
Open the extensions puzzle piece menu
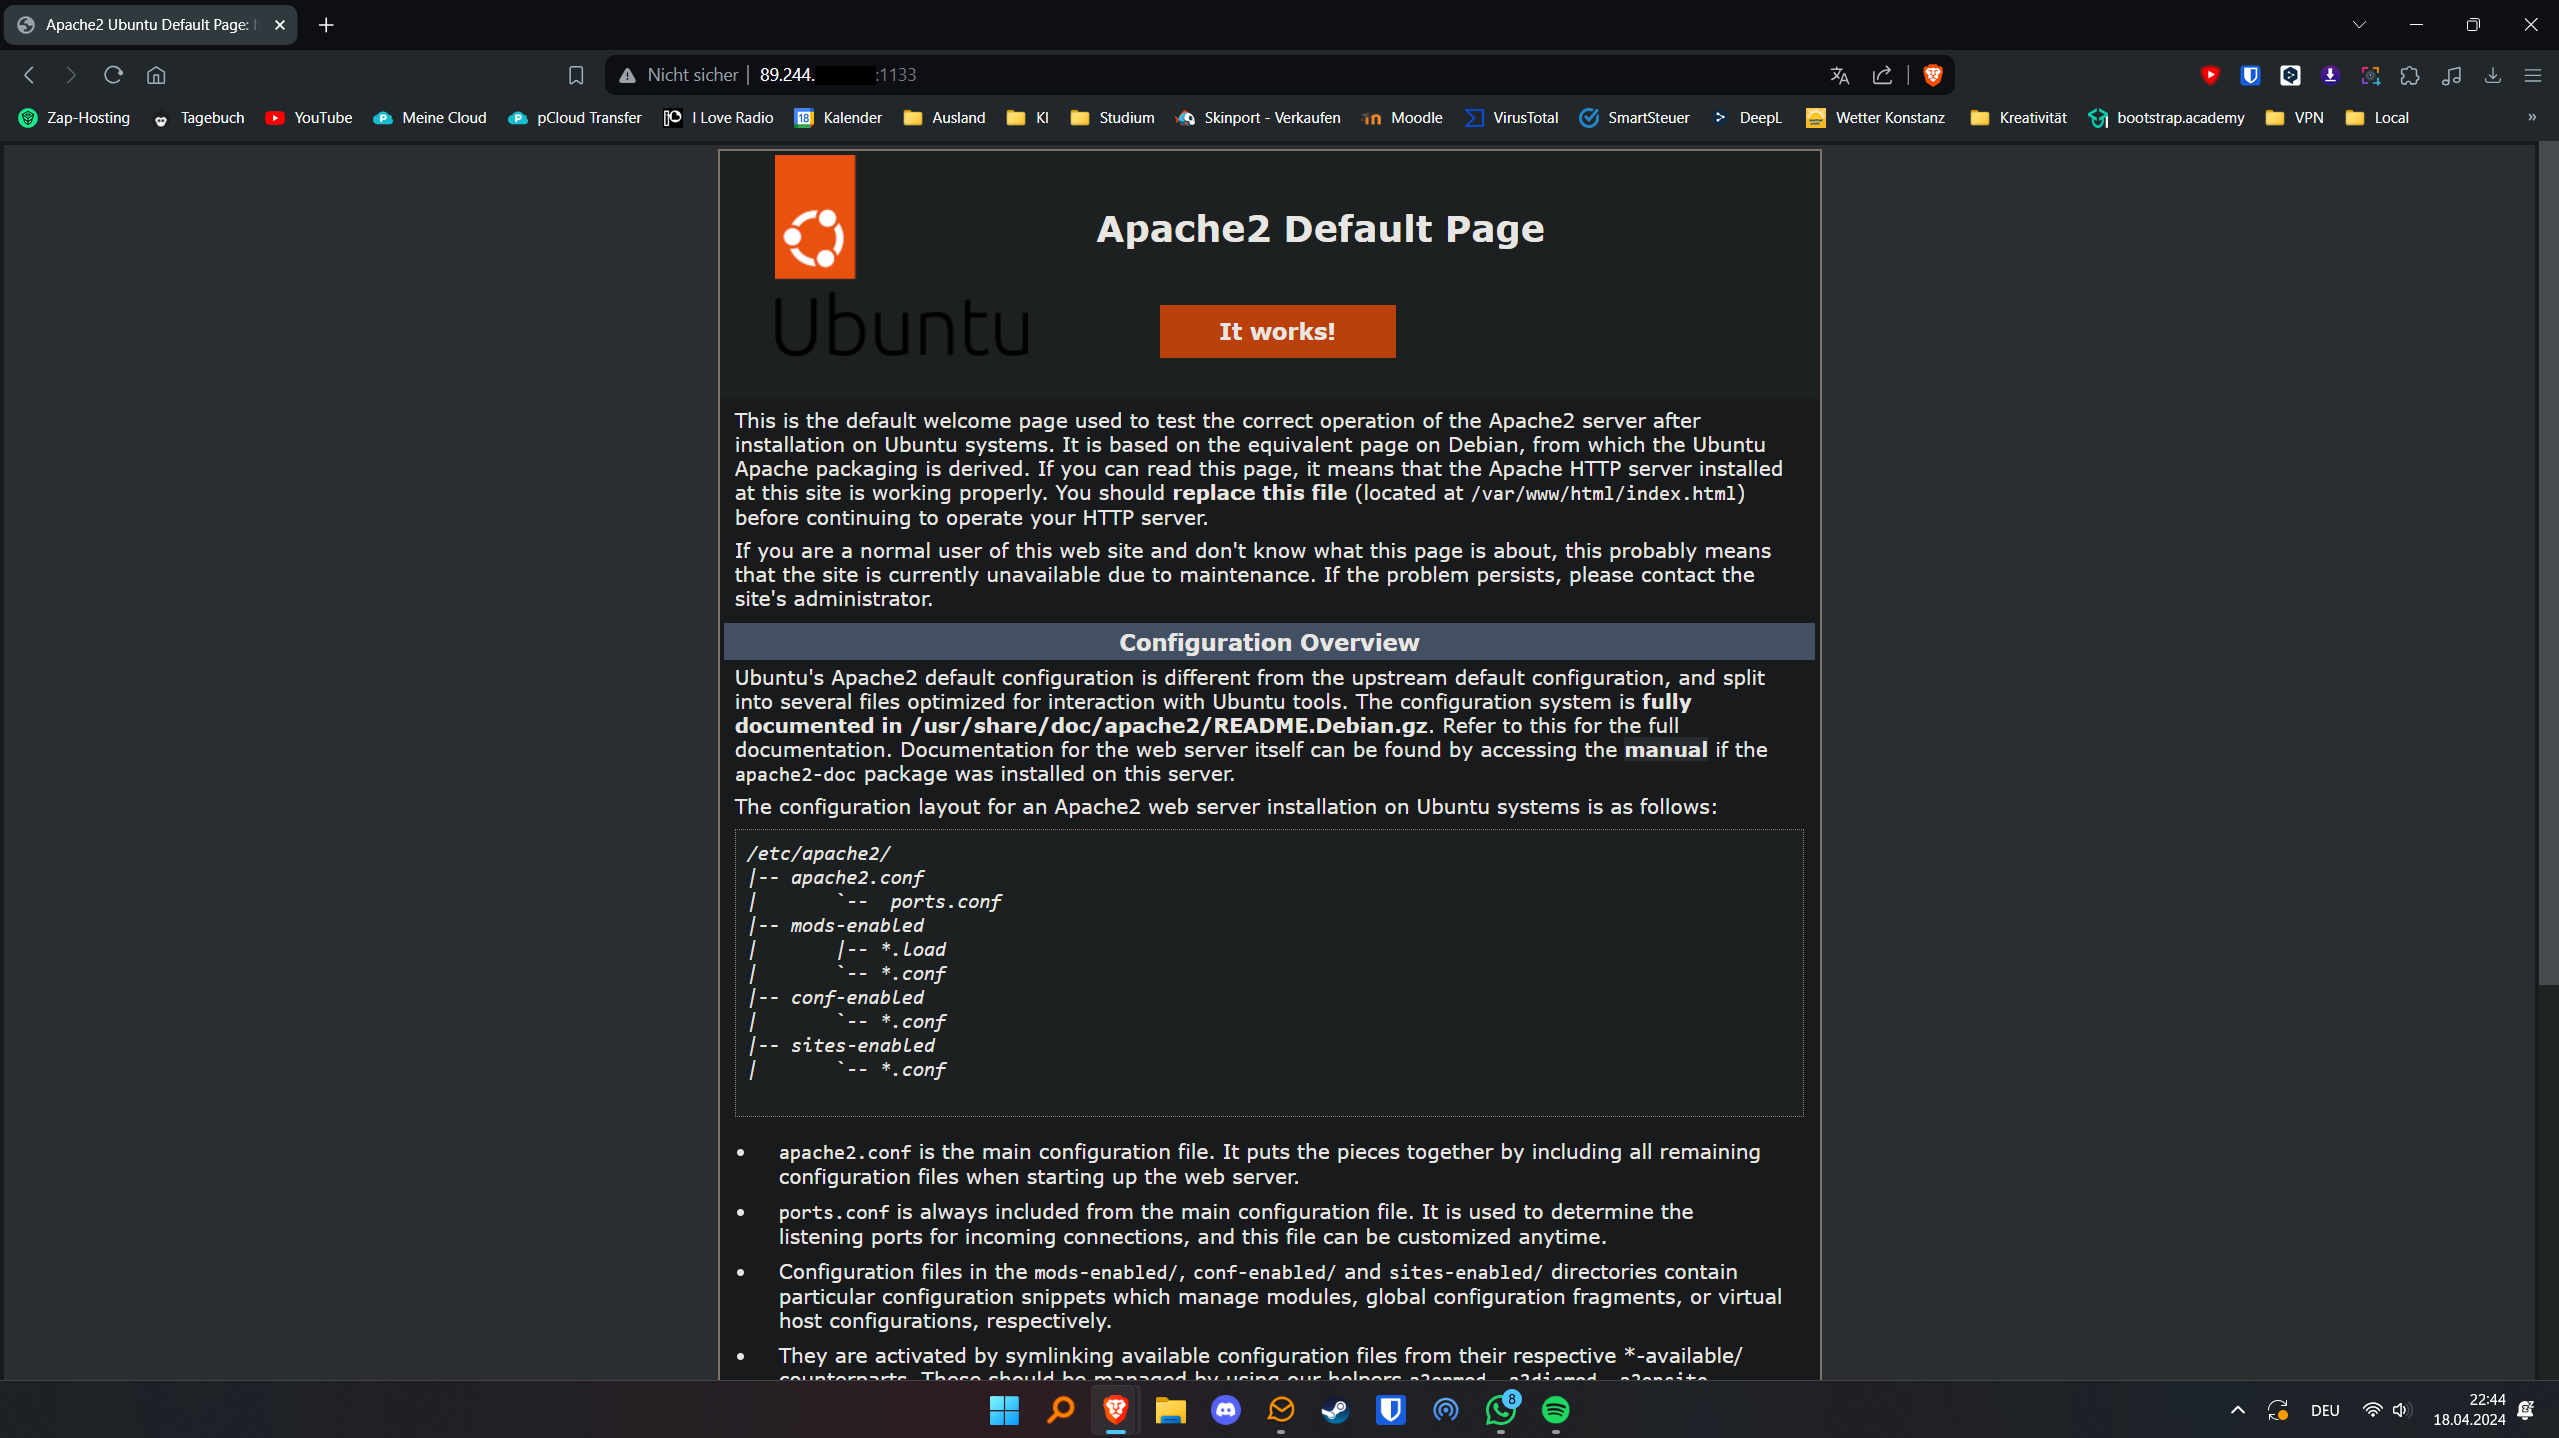pyautogui.click(x=2410, y=75)
